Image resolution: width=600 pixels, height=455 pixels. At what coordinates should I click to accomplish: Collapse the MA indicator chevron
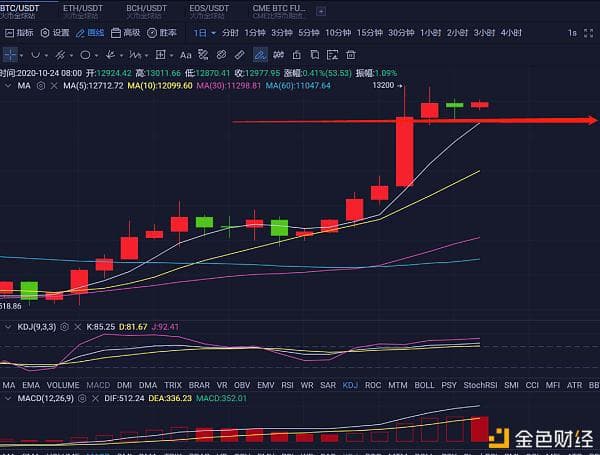click(8, 86)
